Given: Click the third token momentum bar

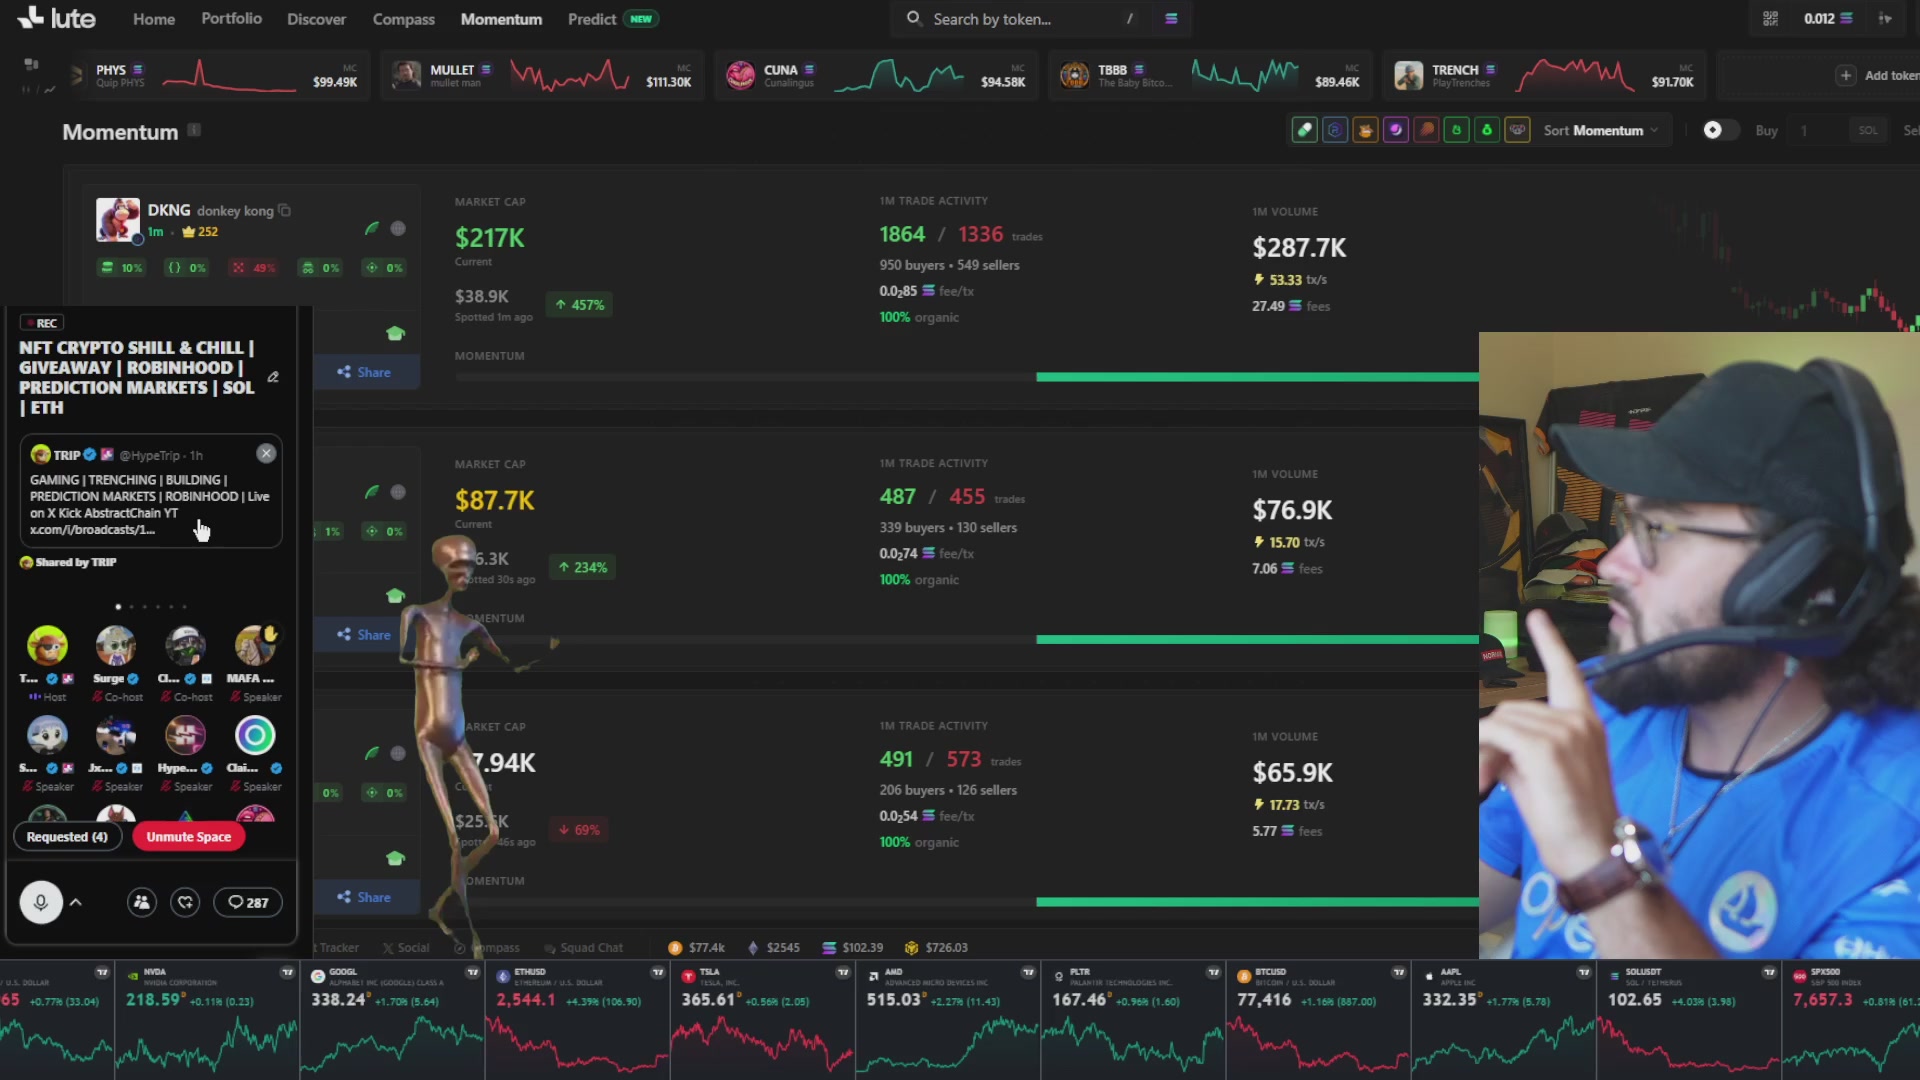Looking at the screenshot, I should point(966,902).
